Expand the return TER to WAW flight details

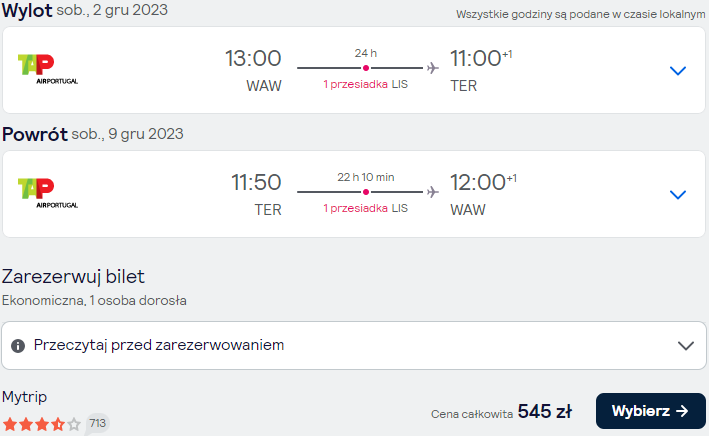click(677, 194)
